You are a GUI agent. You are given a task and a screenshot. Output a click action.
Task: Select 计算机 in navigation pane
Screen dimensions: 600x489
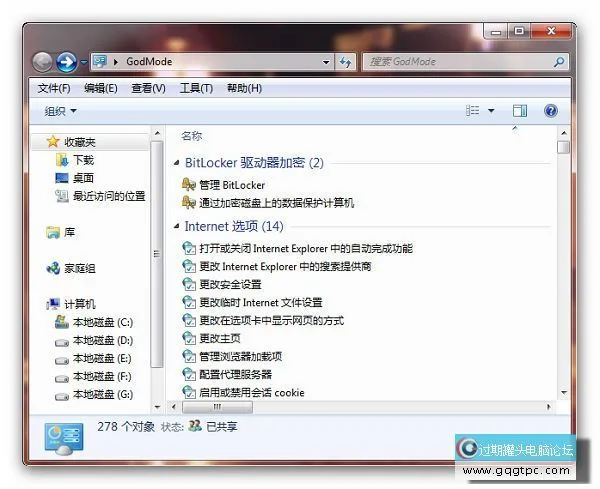(80, 304)
